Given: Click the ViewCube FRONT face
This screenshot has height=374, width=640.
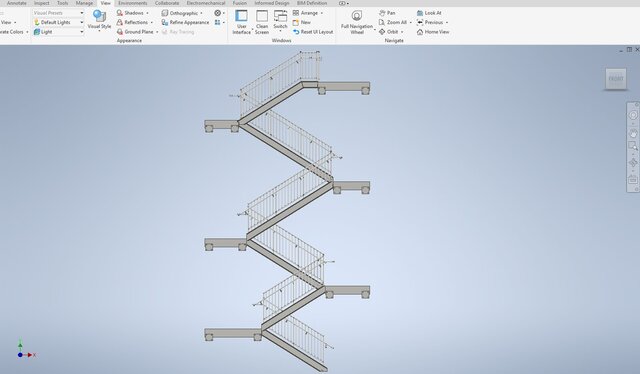Looking at the screenshot, I should 616,78.
